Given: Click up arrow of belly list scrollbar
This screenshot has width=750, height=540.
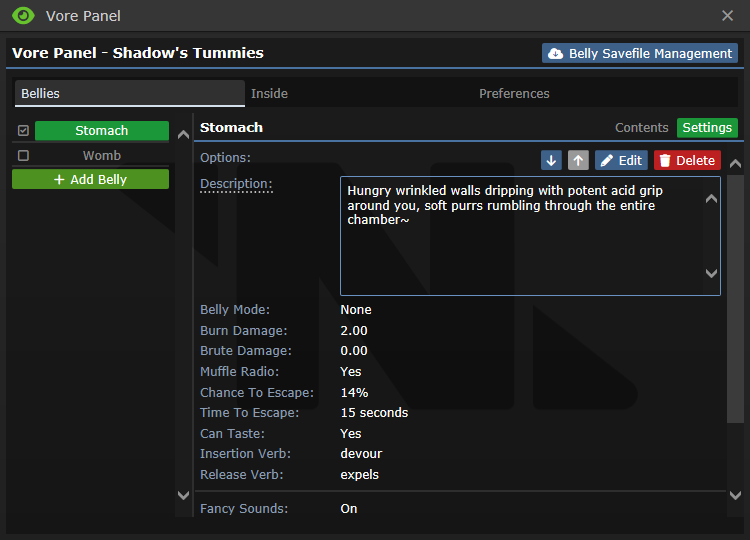Looking at the screenshot, I should tap(183, 135).
